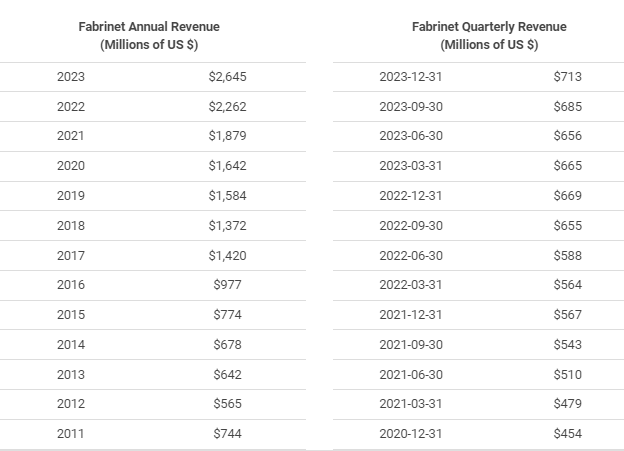Click the $479 quarterly revenue value
This screenshot has width=624, height=451.
coord(568,404)
